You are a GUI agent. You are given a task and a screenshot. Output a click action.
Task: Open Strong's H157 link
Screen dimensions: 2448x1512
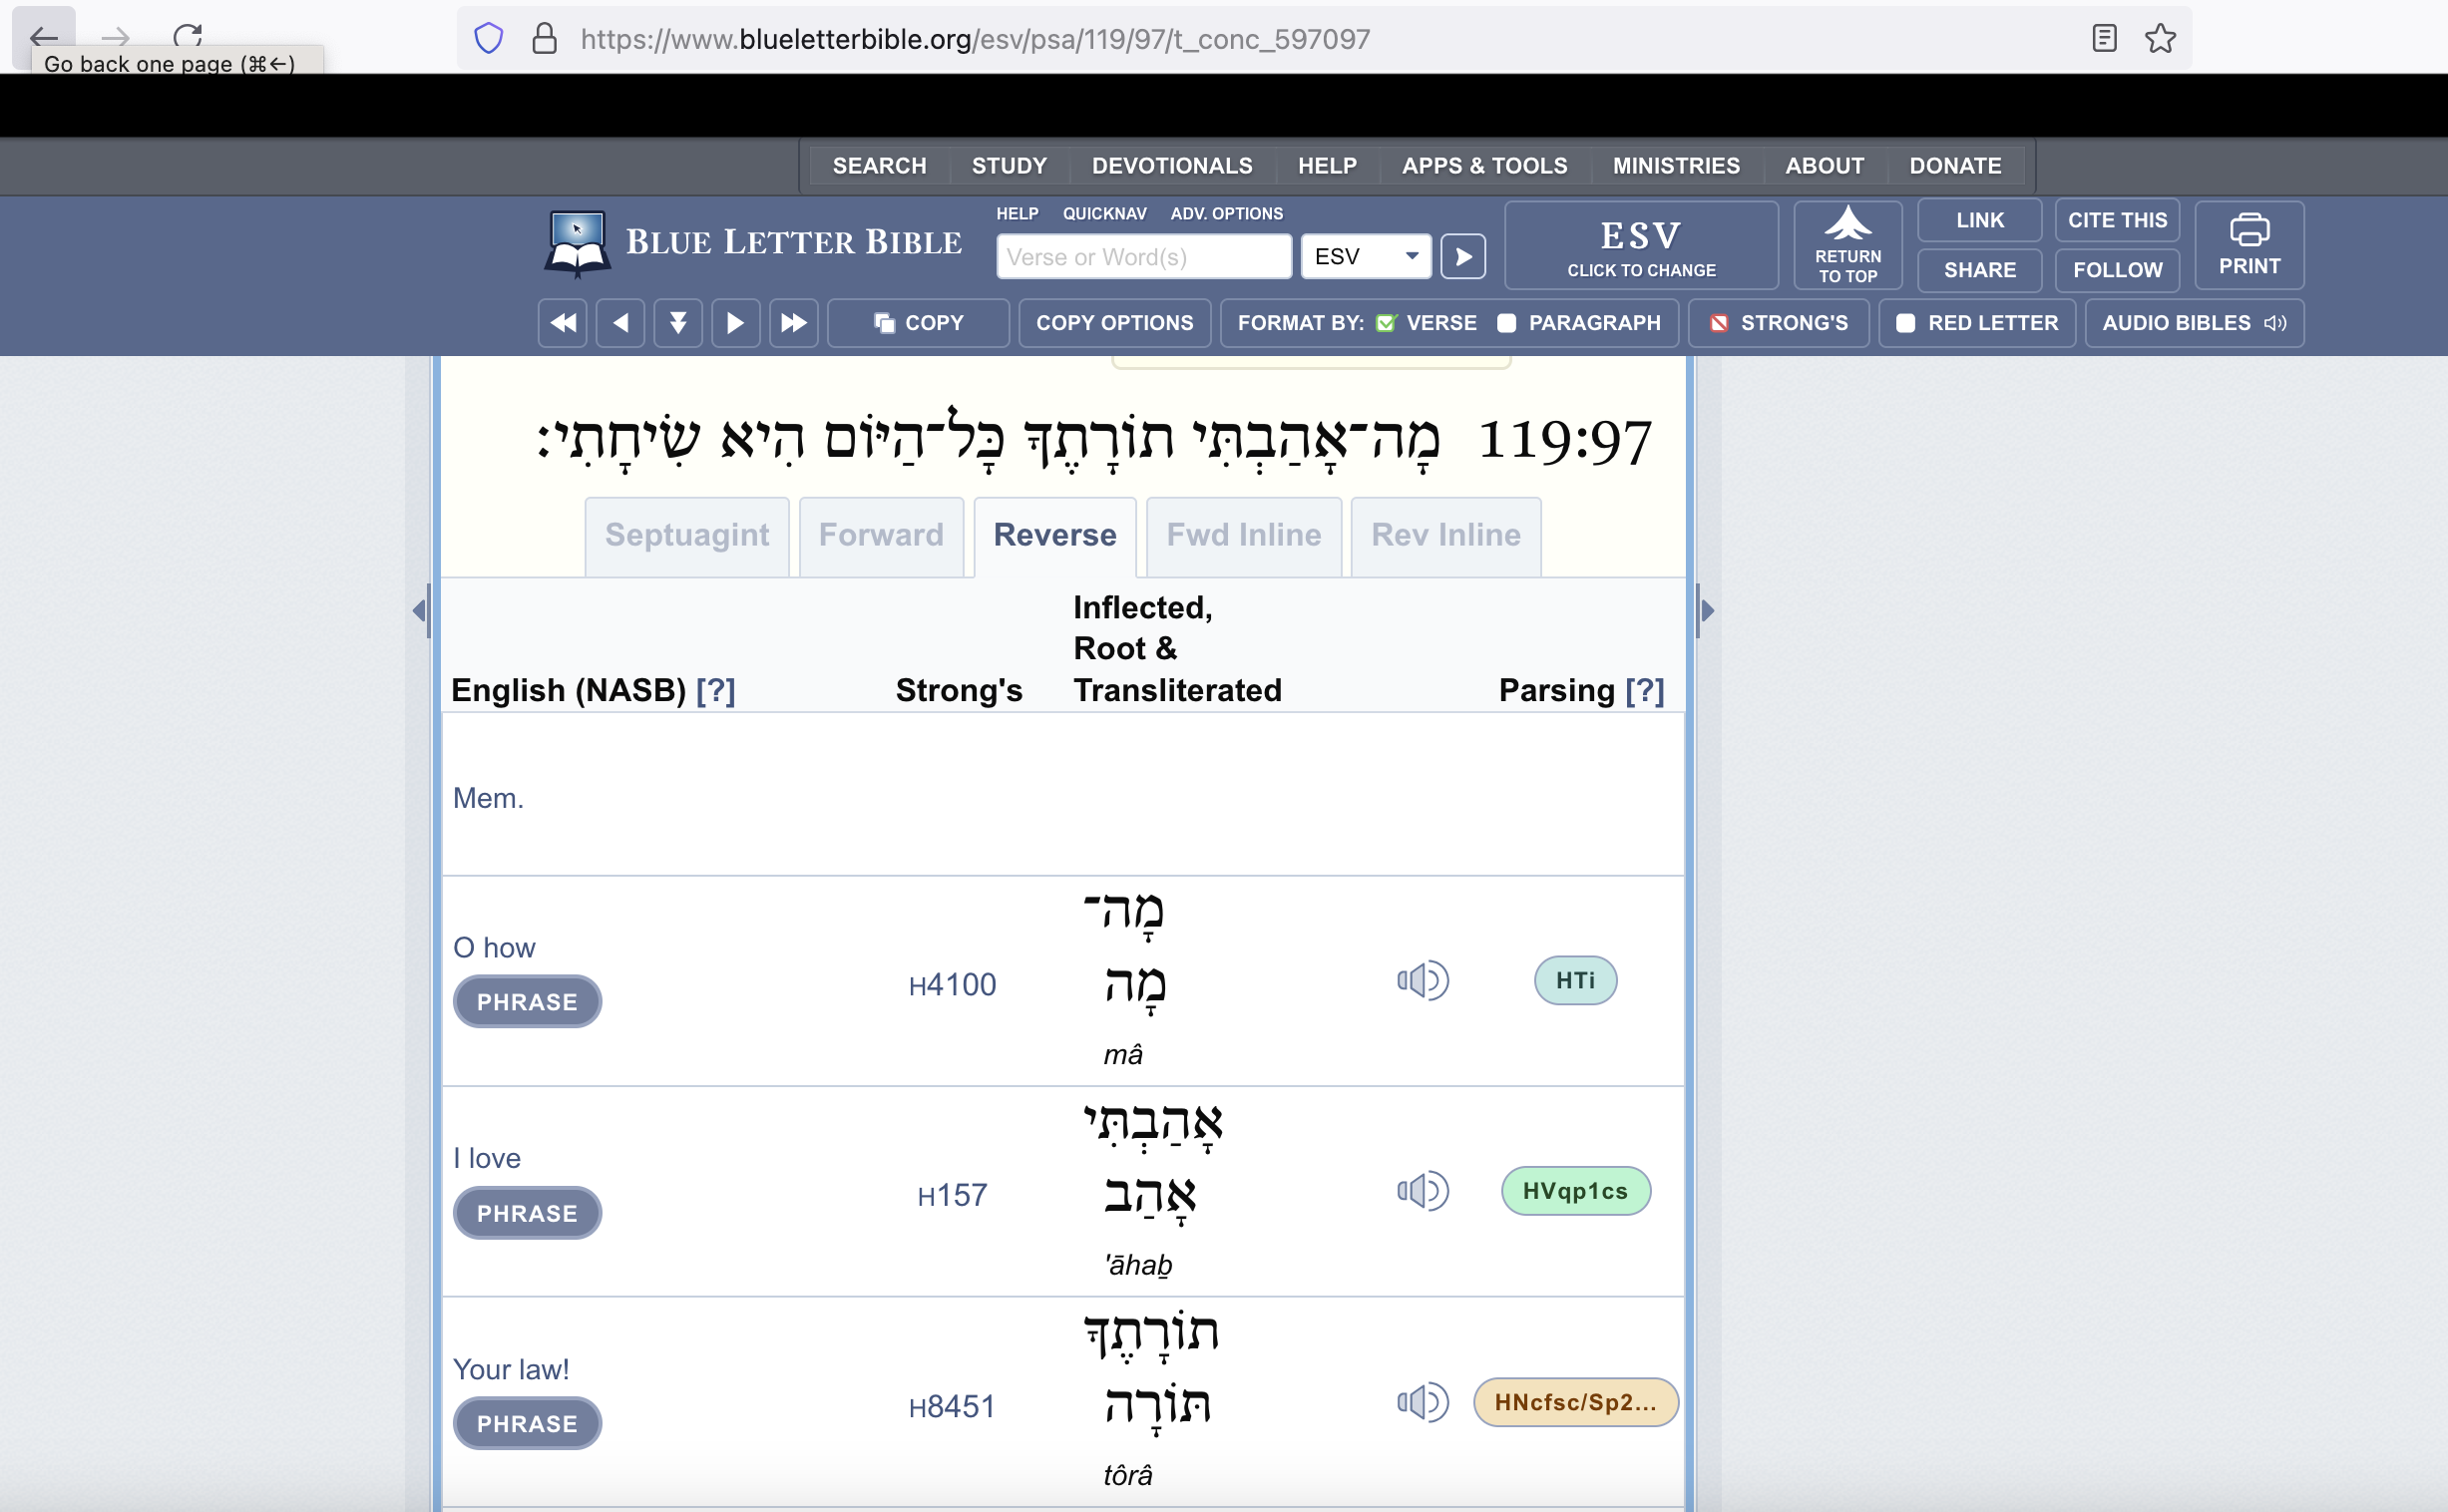tap(952, 1196)
